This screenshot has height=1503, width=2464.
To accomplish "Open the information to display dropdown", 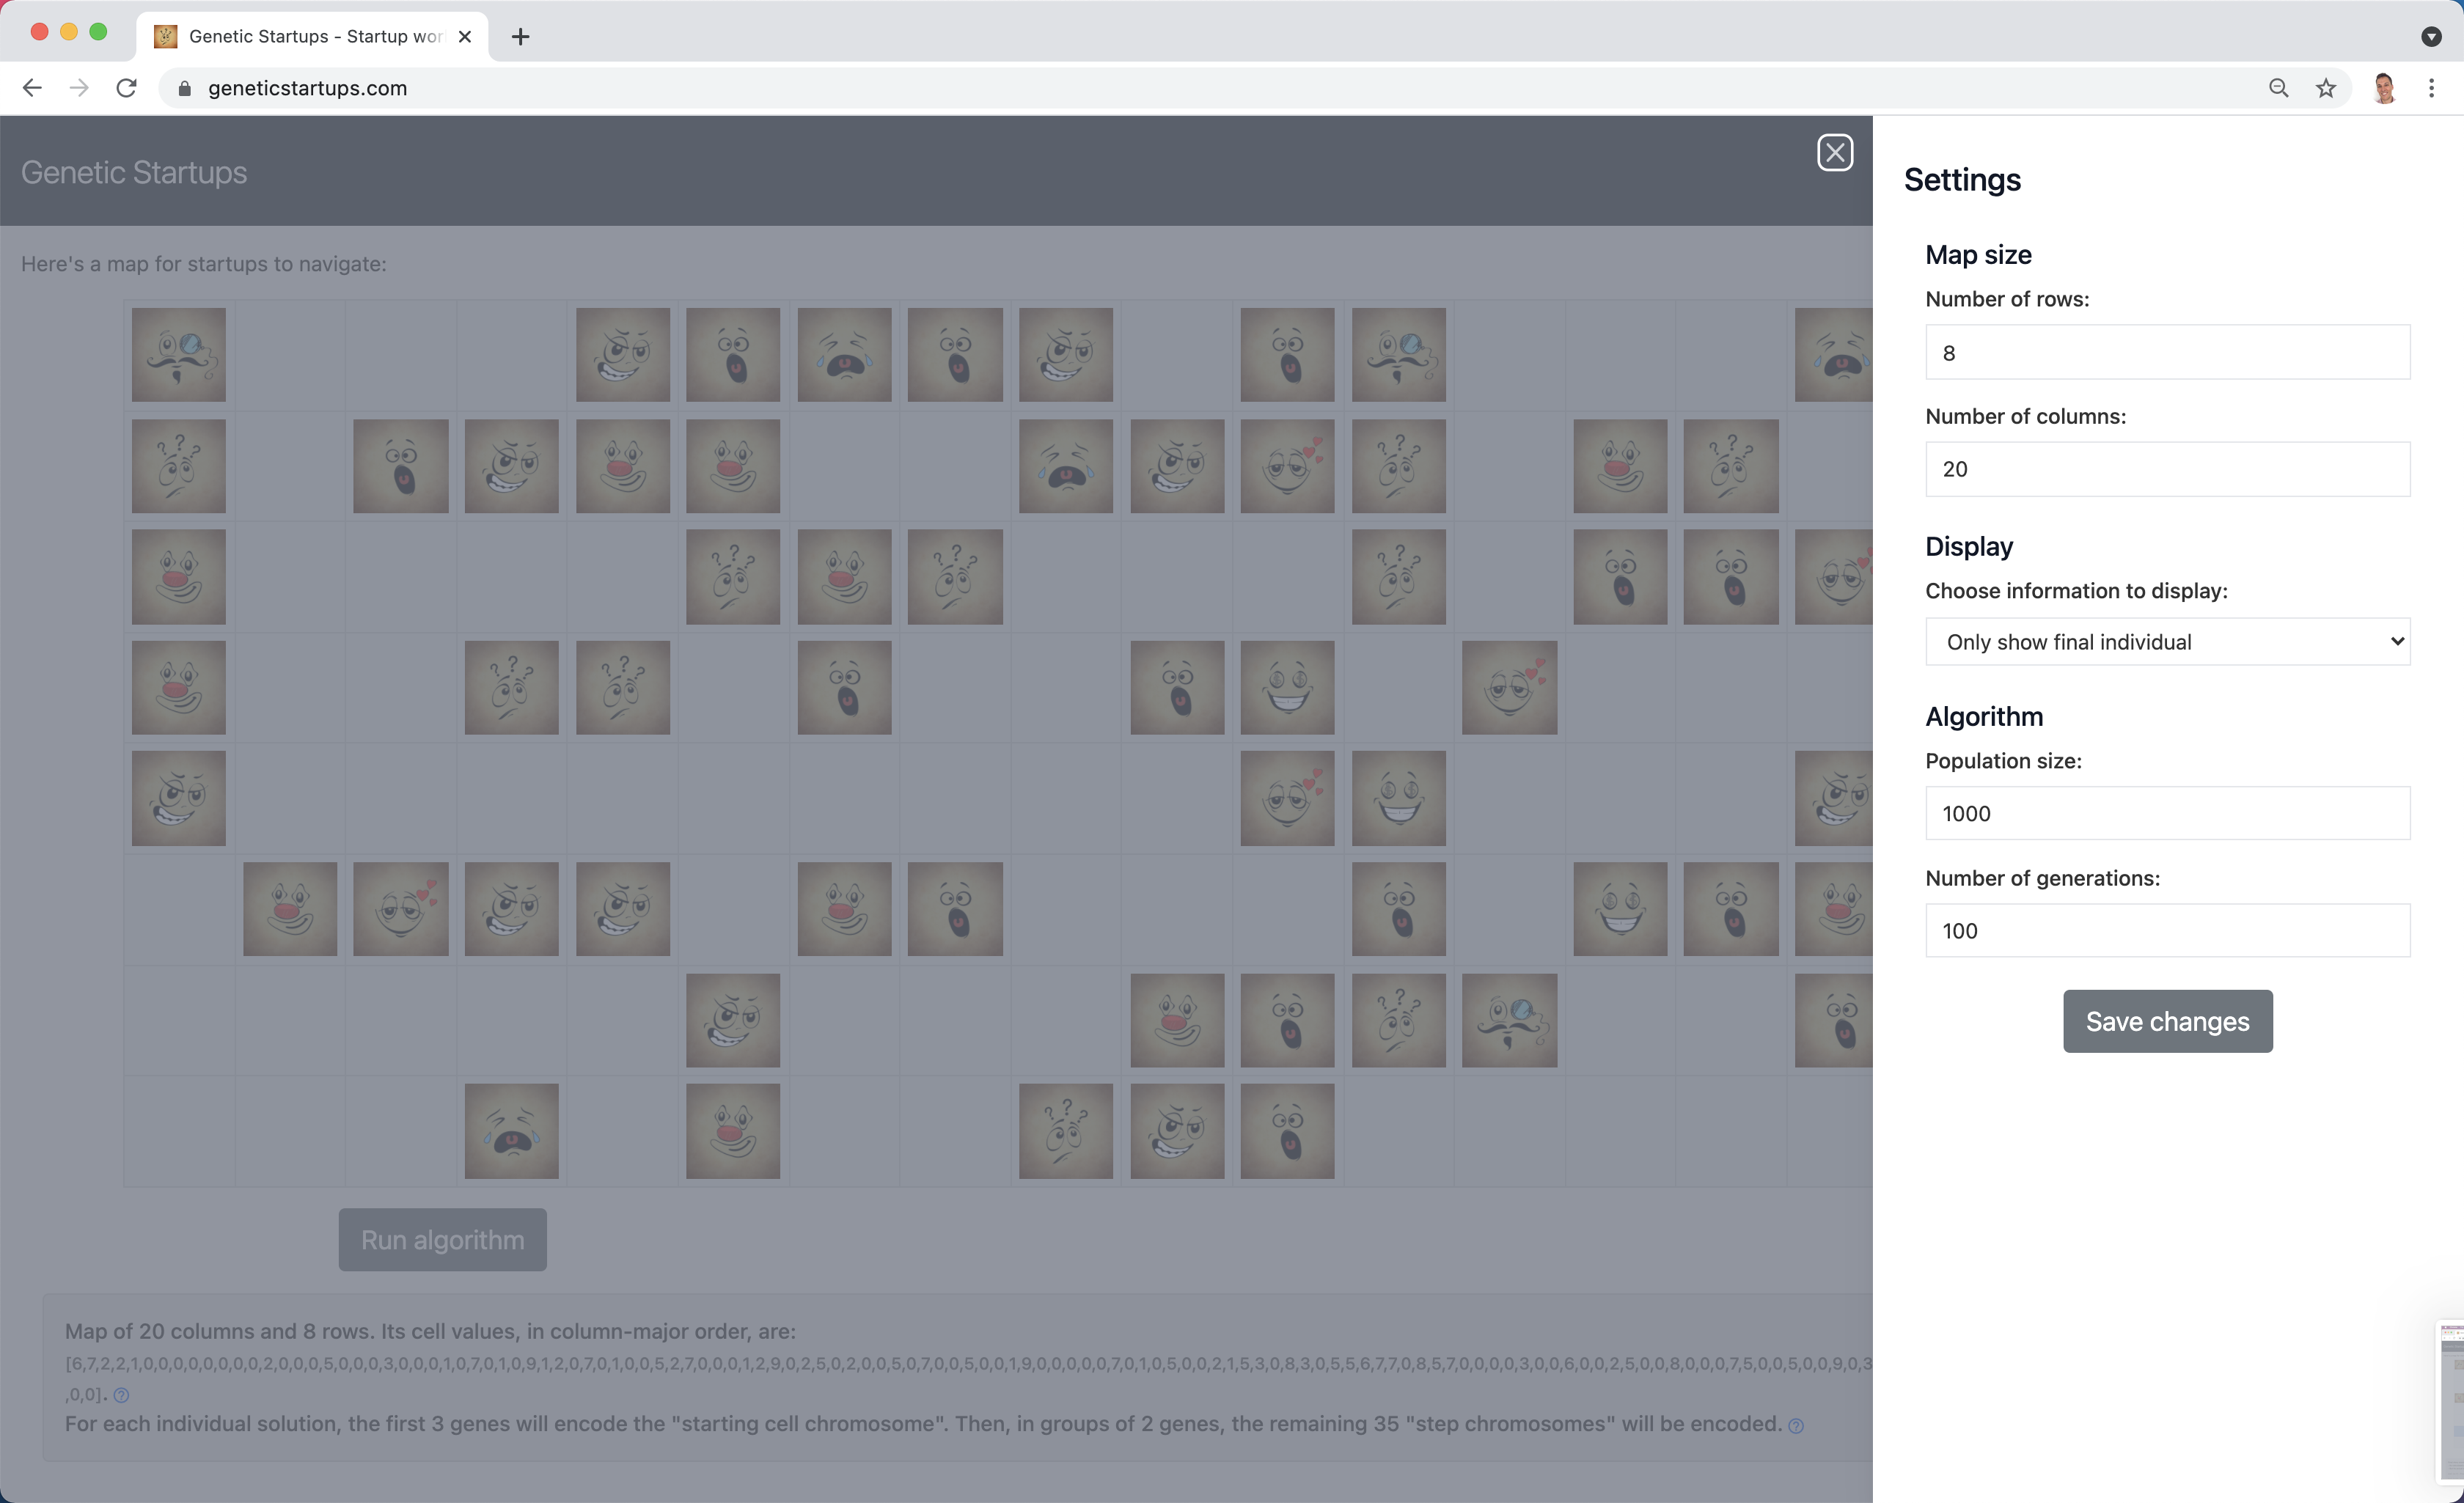I will pos(2167,642).
